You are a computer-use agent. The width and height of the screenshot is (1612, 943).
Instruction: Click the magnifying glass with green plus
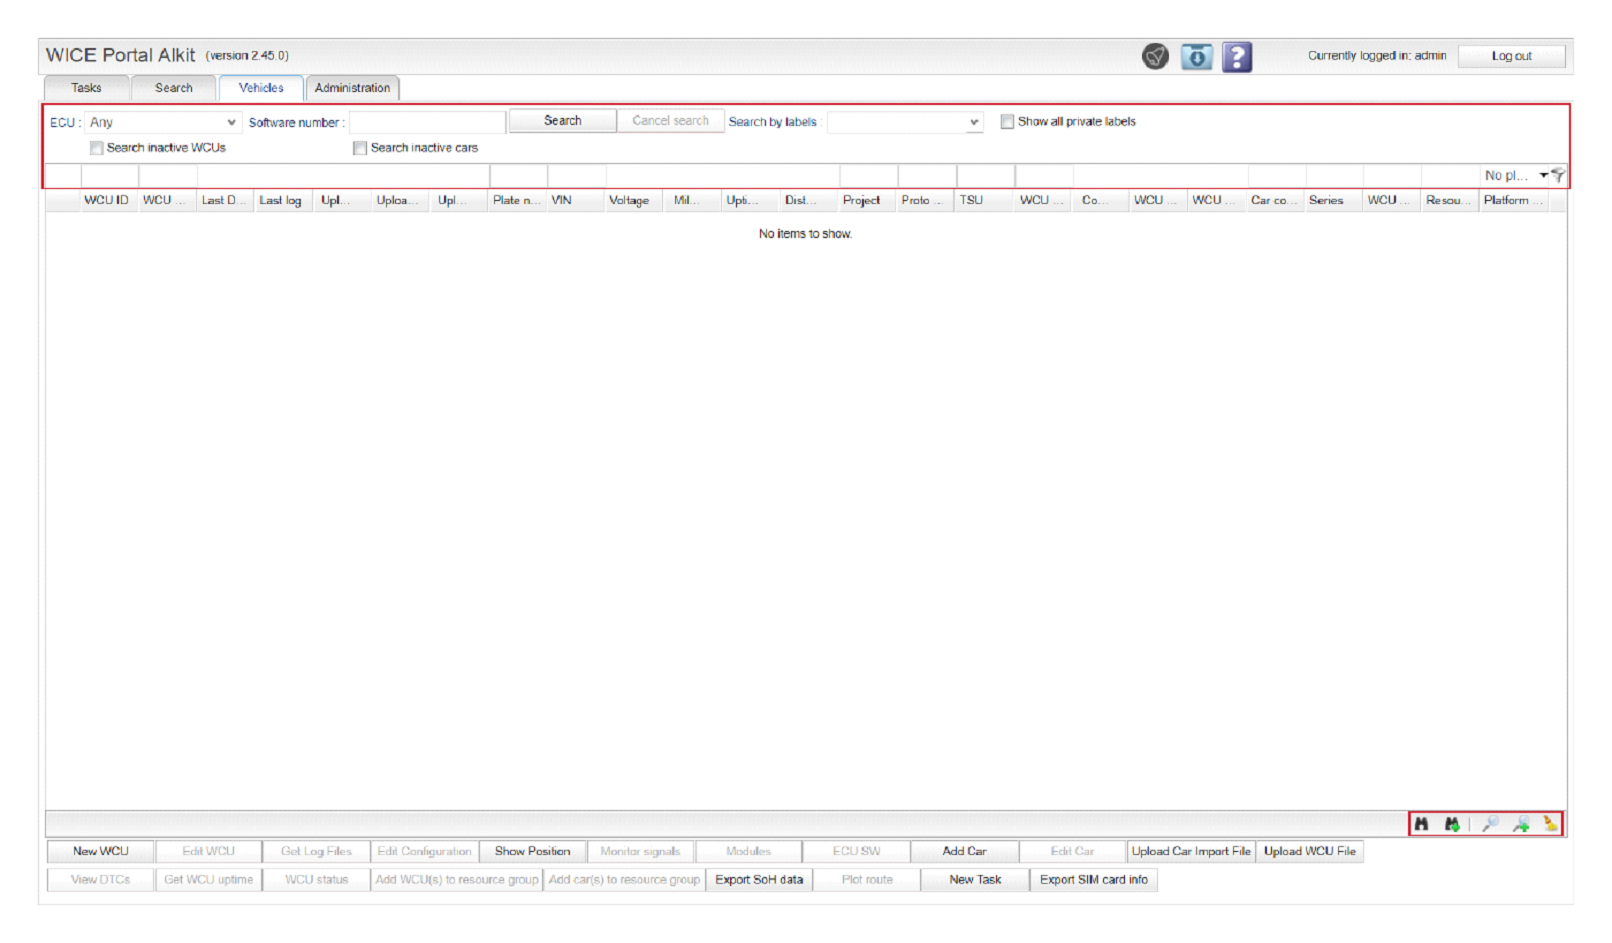click(x=1521, y=824)
